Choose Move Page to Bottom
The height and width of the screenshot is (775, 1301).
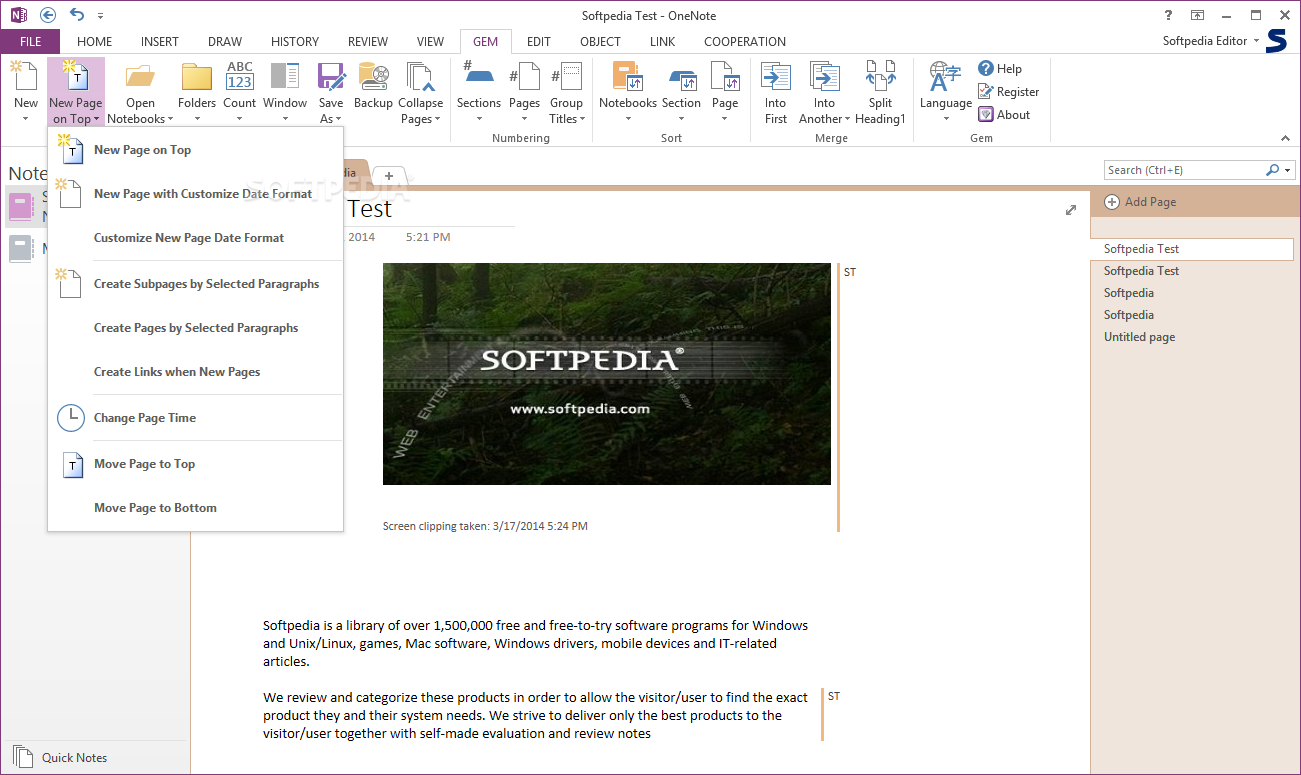pyautogui.click(x=196, y=508)
